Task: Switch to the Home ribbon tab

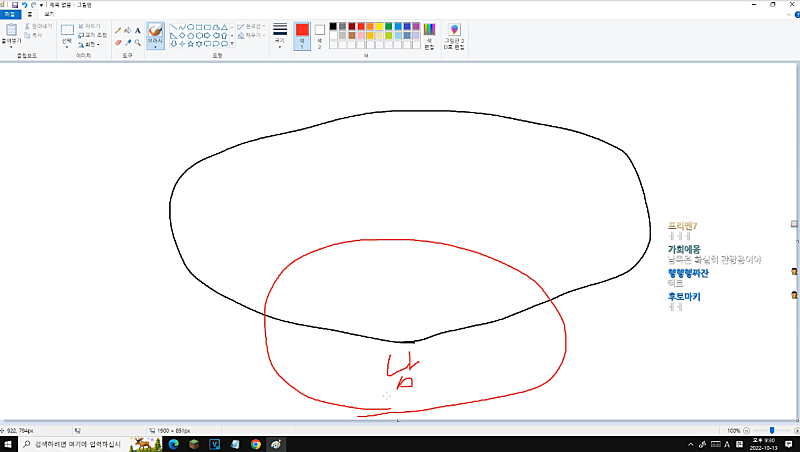Action: click(x=30, y=14)
